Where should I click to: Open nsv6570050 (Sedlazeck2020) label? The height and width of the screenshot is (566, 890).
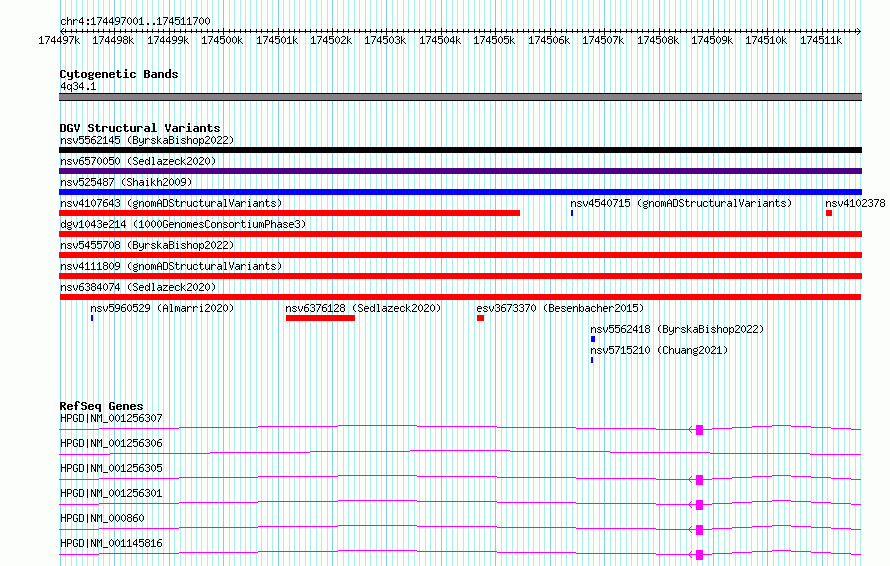pyautogui.click(x=138, y=161)
